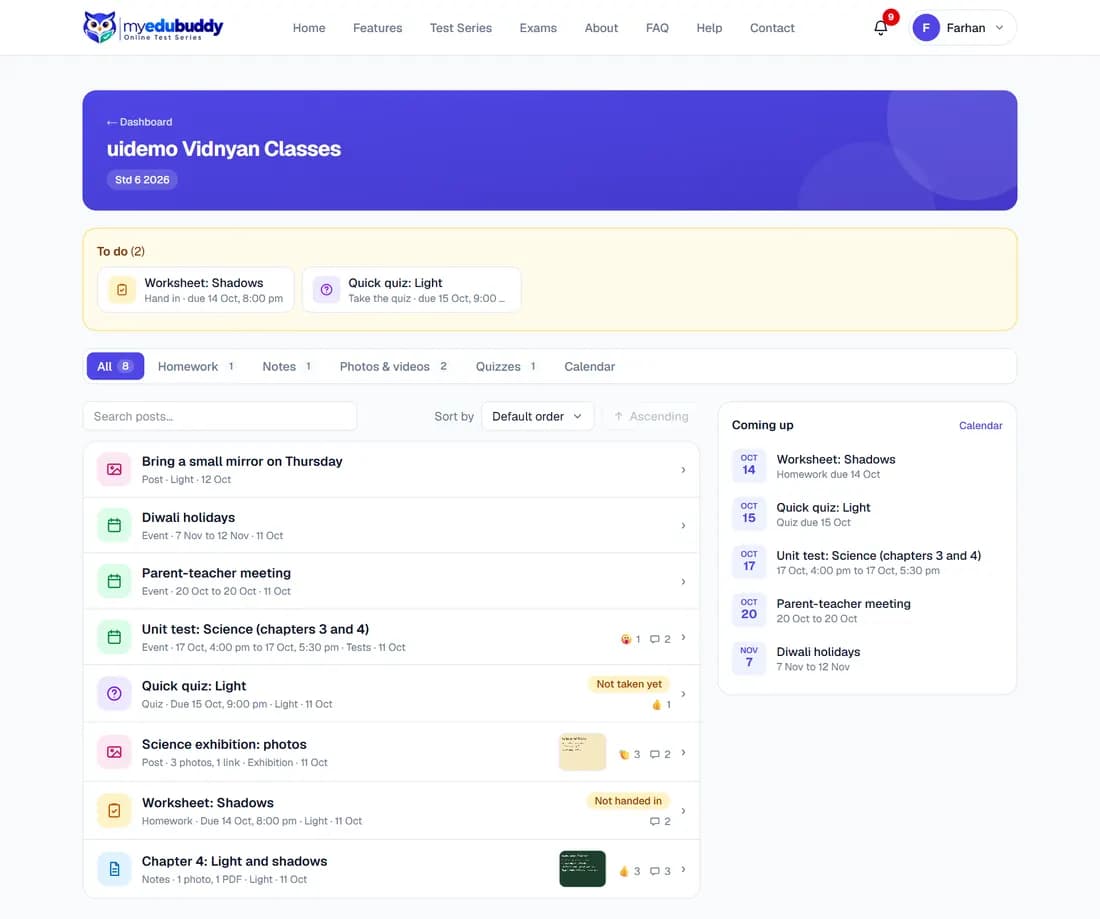The height and width of the screenshot is (919, 1100).
Task: Click comment icon on Unit test: Science post
Action: coord(655,639)
